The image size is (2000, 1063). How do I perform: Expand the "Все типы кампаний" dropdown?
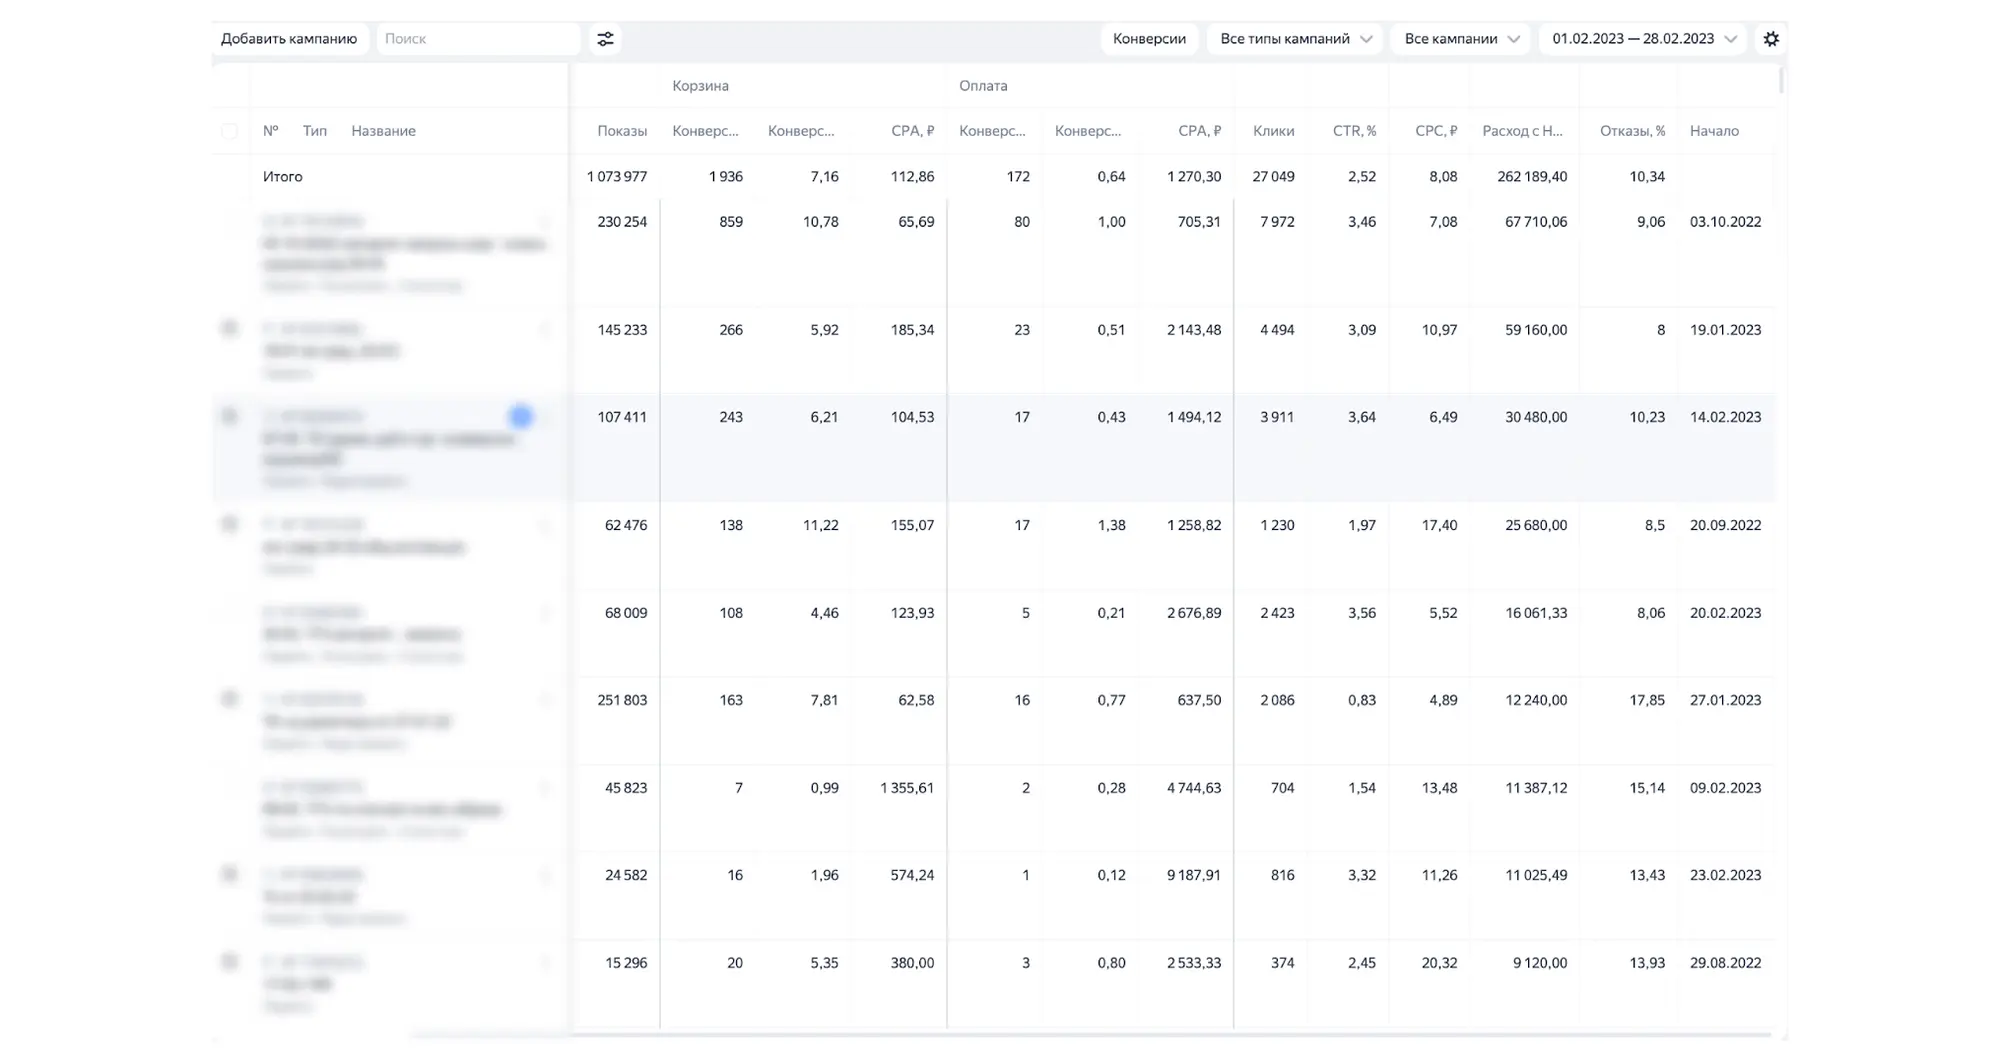(1295, 39)
